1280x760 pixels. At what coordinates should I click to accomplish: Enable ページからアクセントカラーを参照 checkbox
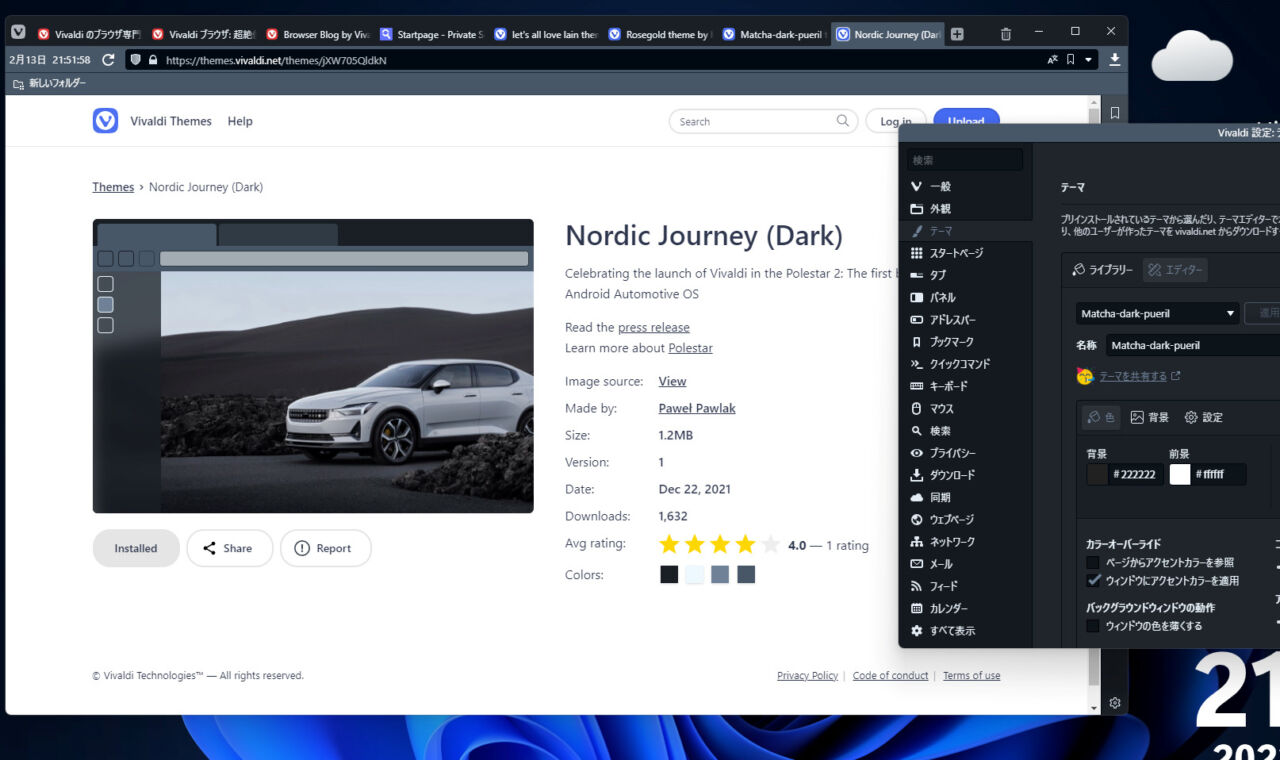tap(1093, 563)
